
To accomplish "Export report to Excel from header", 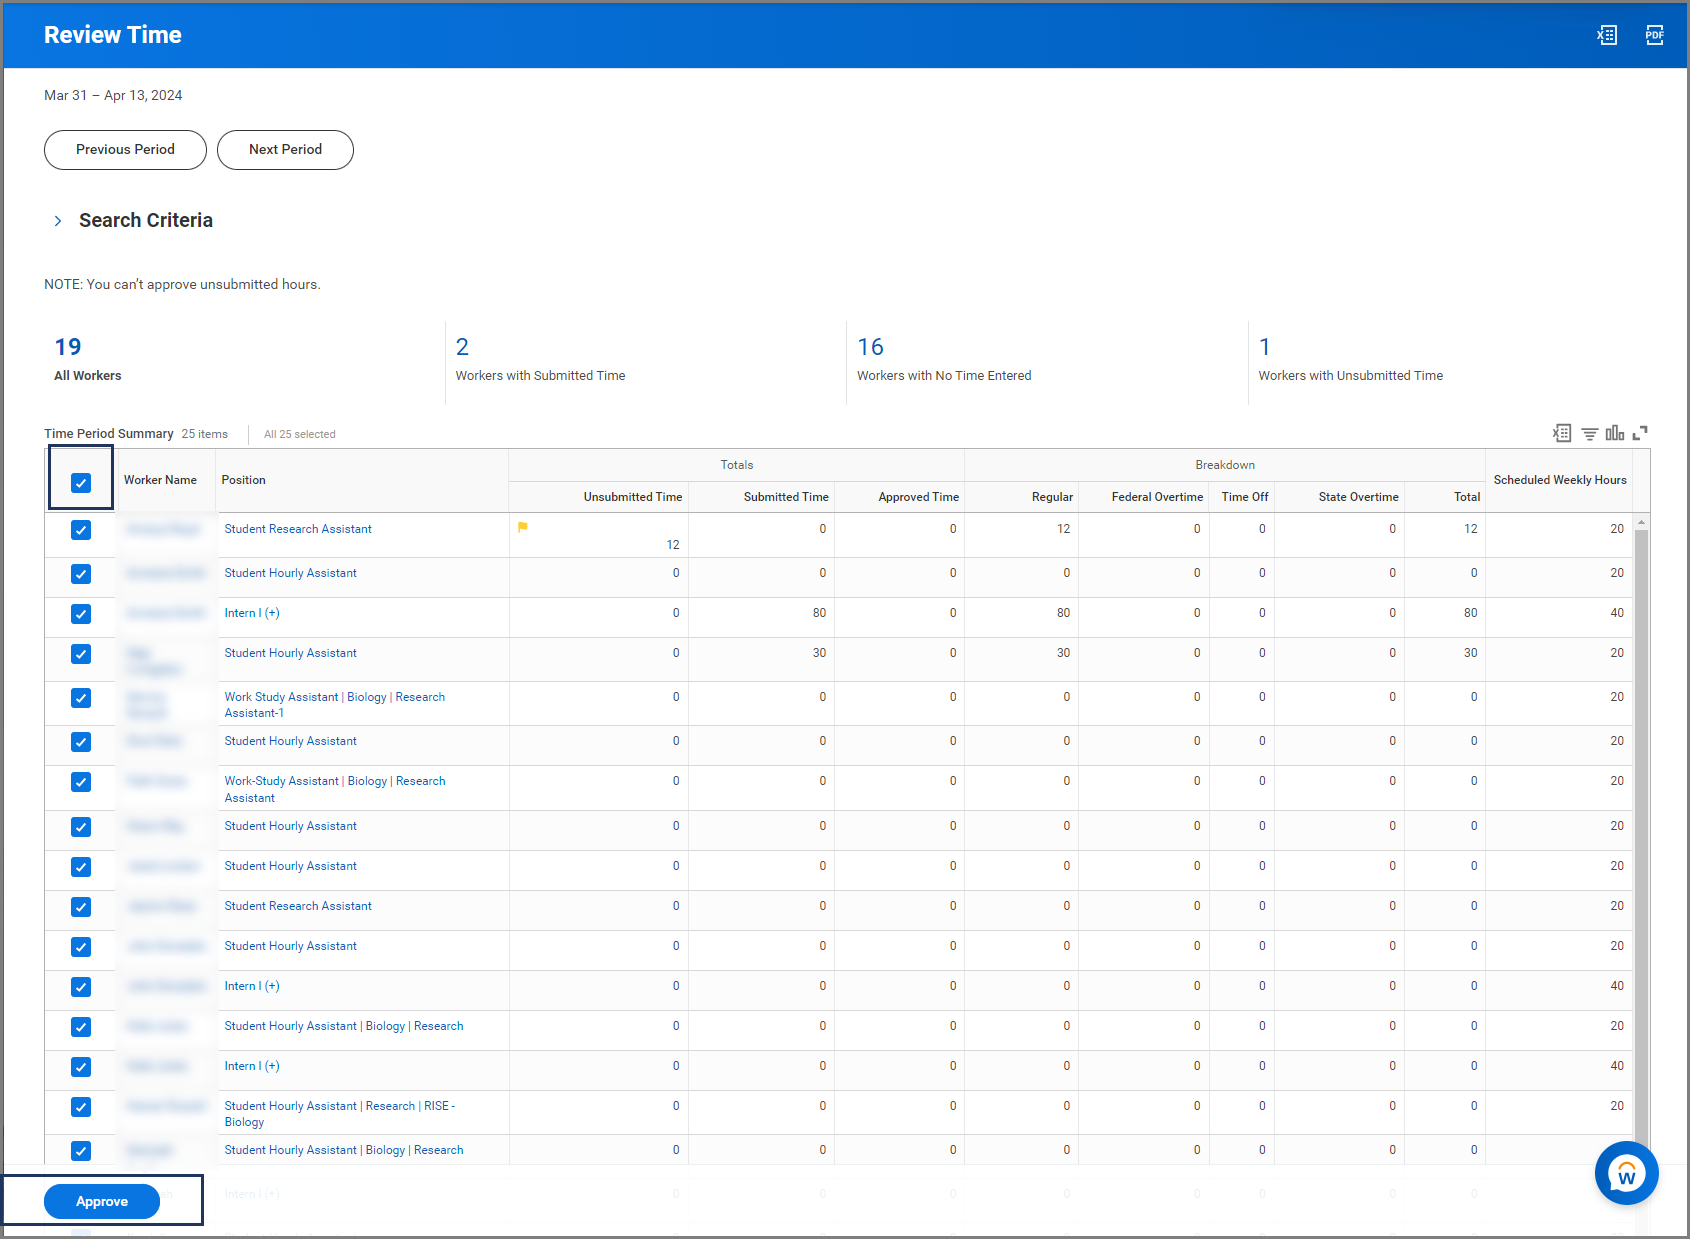I will pos(1607,35).
